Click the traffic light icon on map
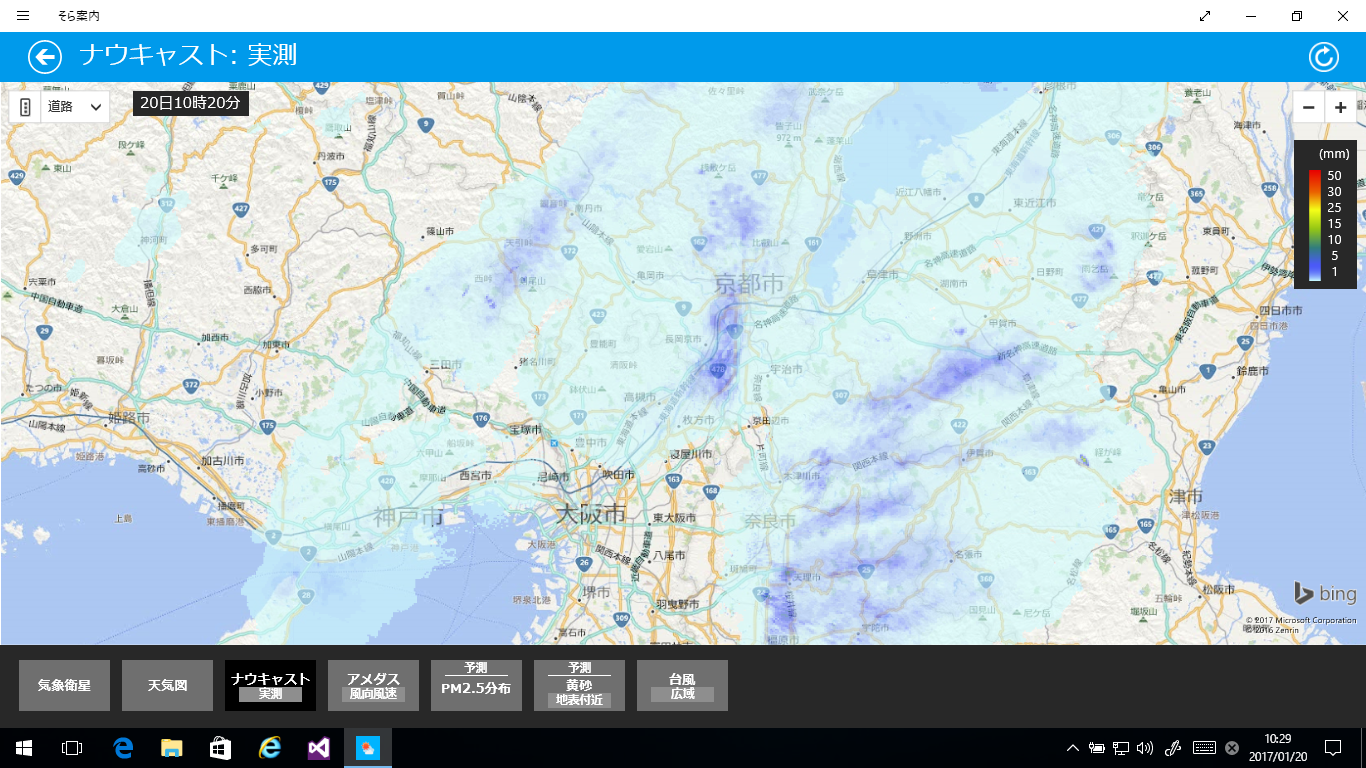The height and width of the screenshot is (768, 1366). point(24,106)
